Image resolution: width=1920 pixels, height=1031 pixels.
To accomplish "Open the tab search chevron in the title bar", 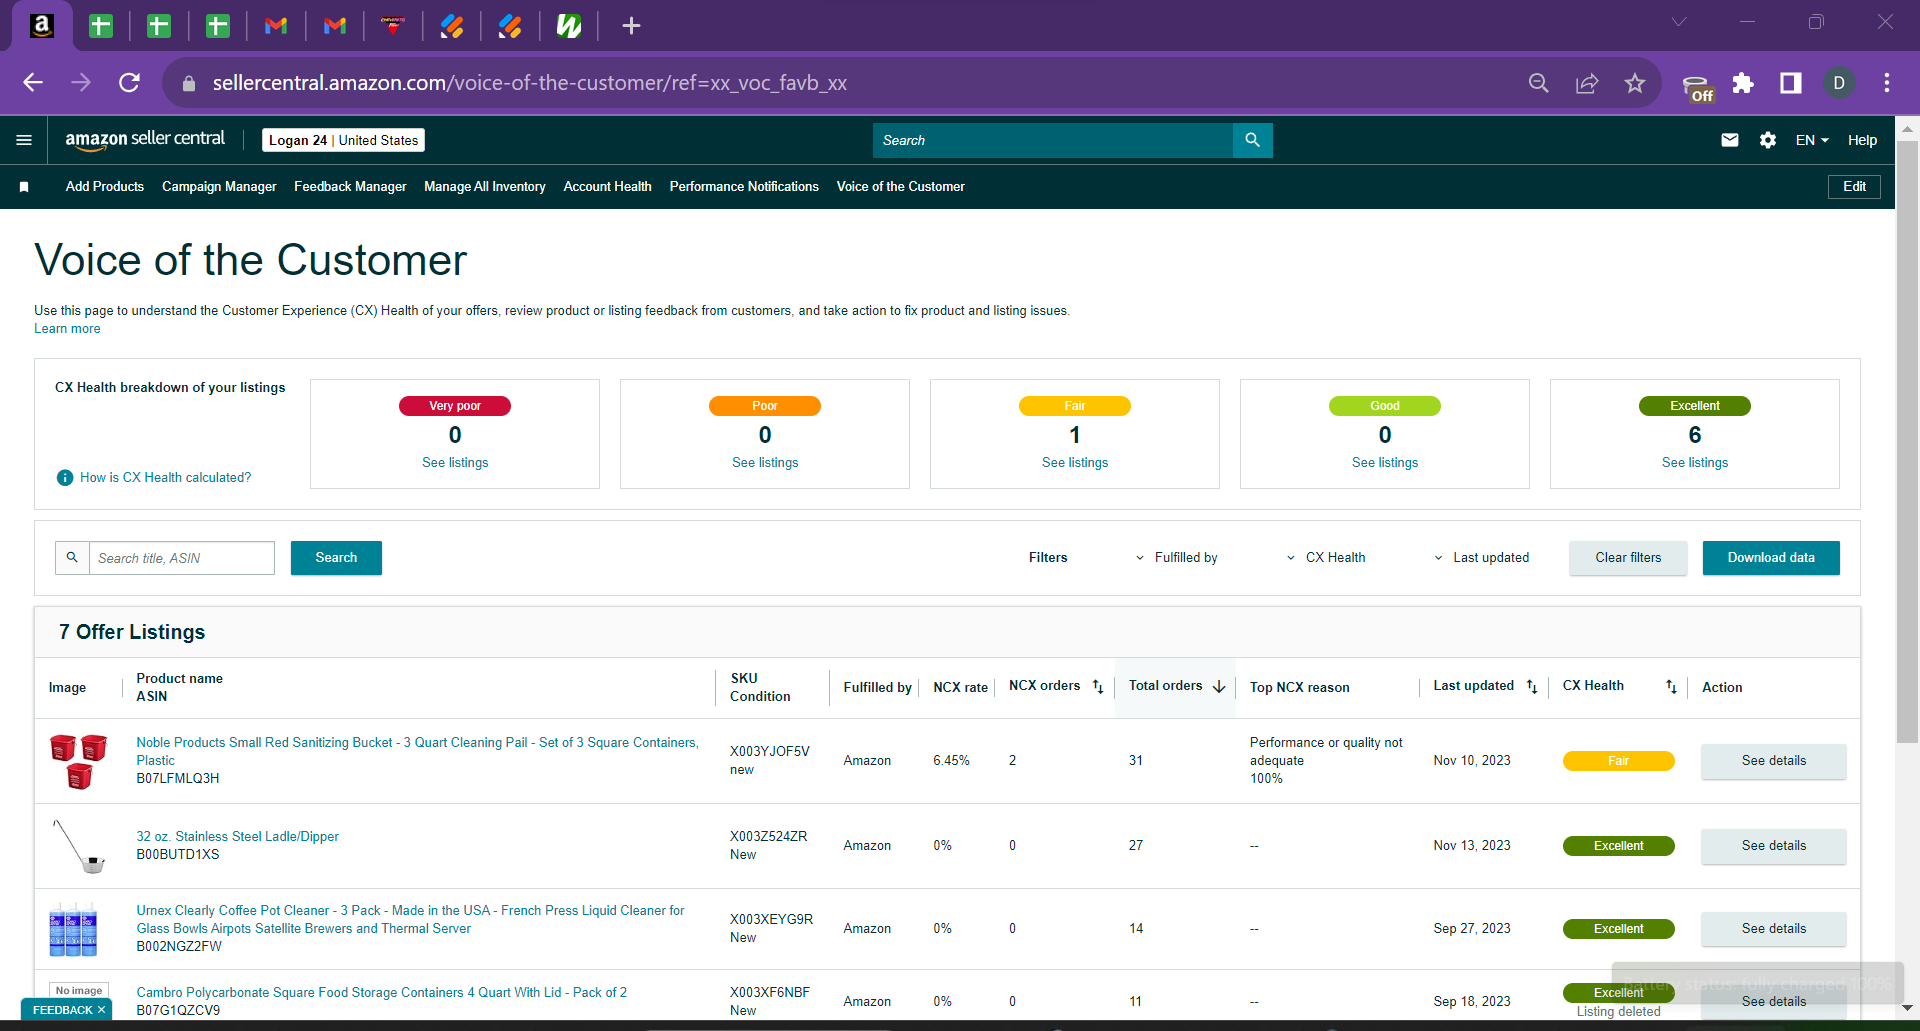I will (1679, 22).
